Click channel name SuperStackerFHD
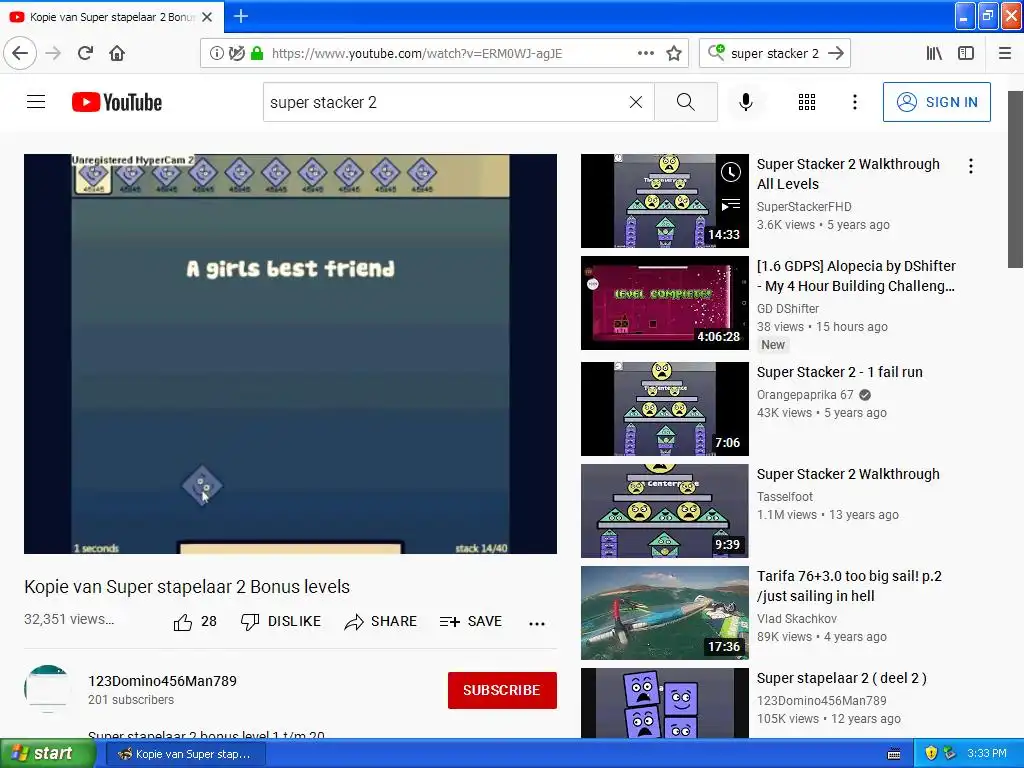This screenshot has width=1024, height=768. pos(804,207)
